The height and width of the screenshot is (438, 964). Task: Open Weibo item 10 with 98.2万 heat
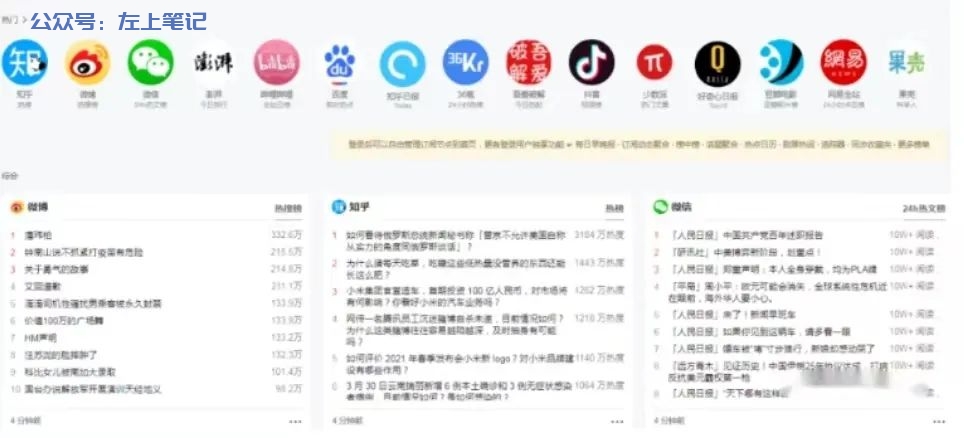[x=93, y=389]
